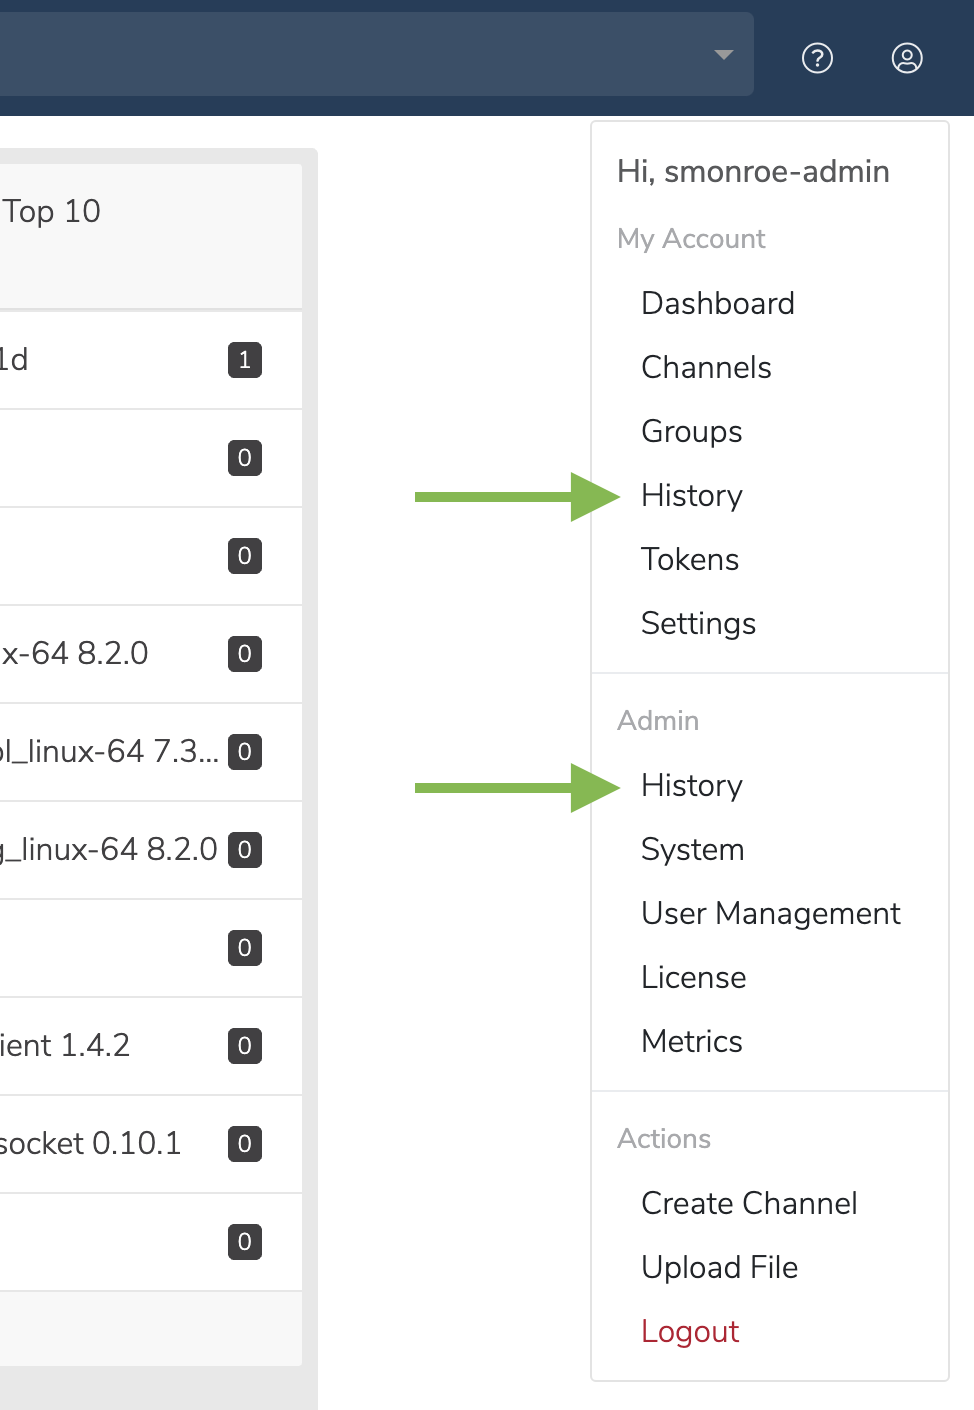
Task: Expand the top bar dropdown arrow
Action: (x=724, y=55)
